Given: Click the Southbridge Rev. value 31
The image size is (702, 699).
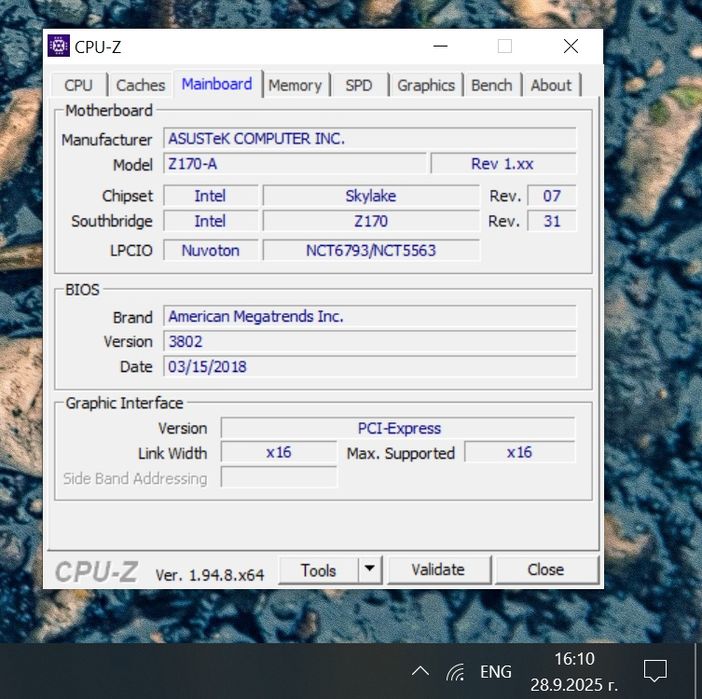Looking at the screenshot, I should click(552, 221).
